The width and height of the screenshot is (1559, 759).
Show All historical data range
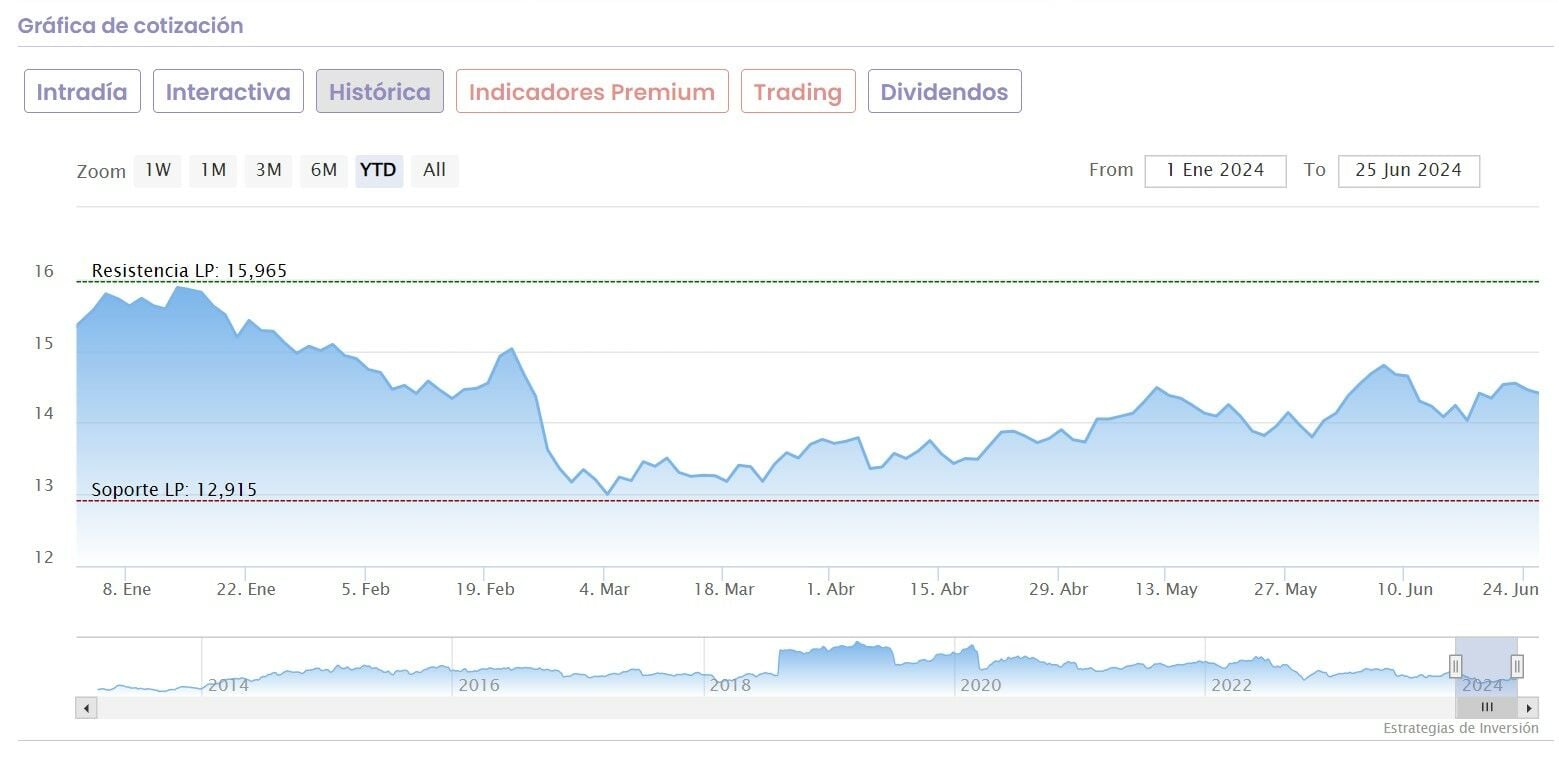tap(434, 170)
